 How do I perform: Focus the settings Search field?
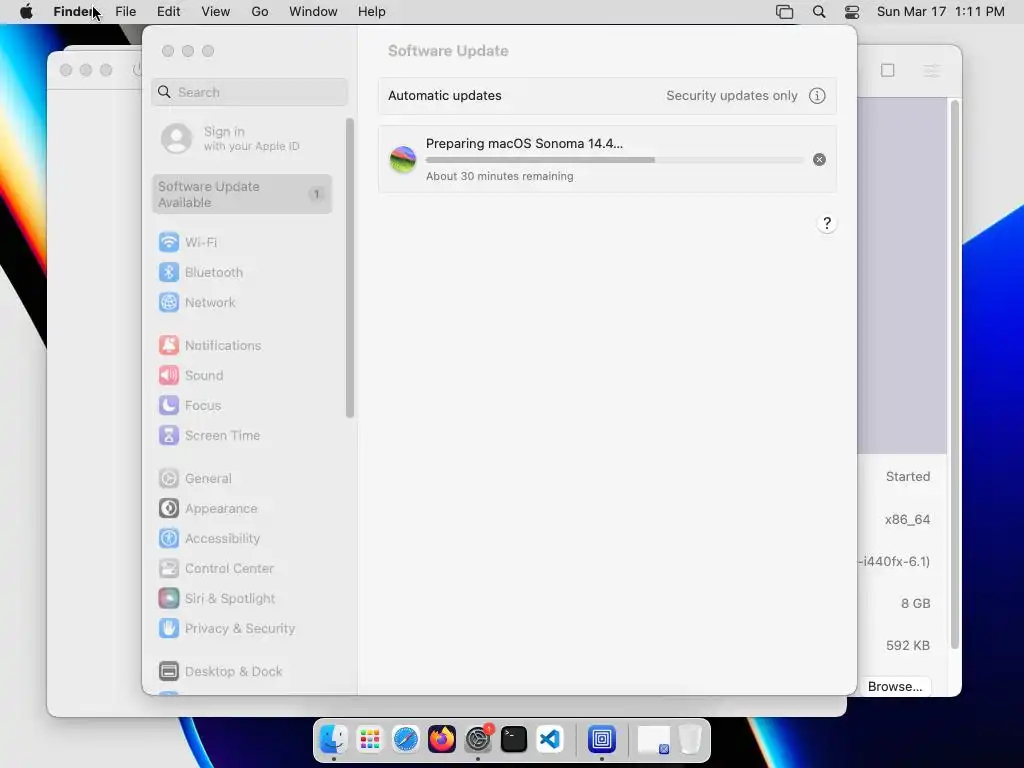click(249, 92)
